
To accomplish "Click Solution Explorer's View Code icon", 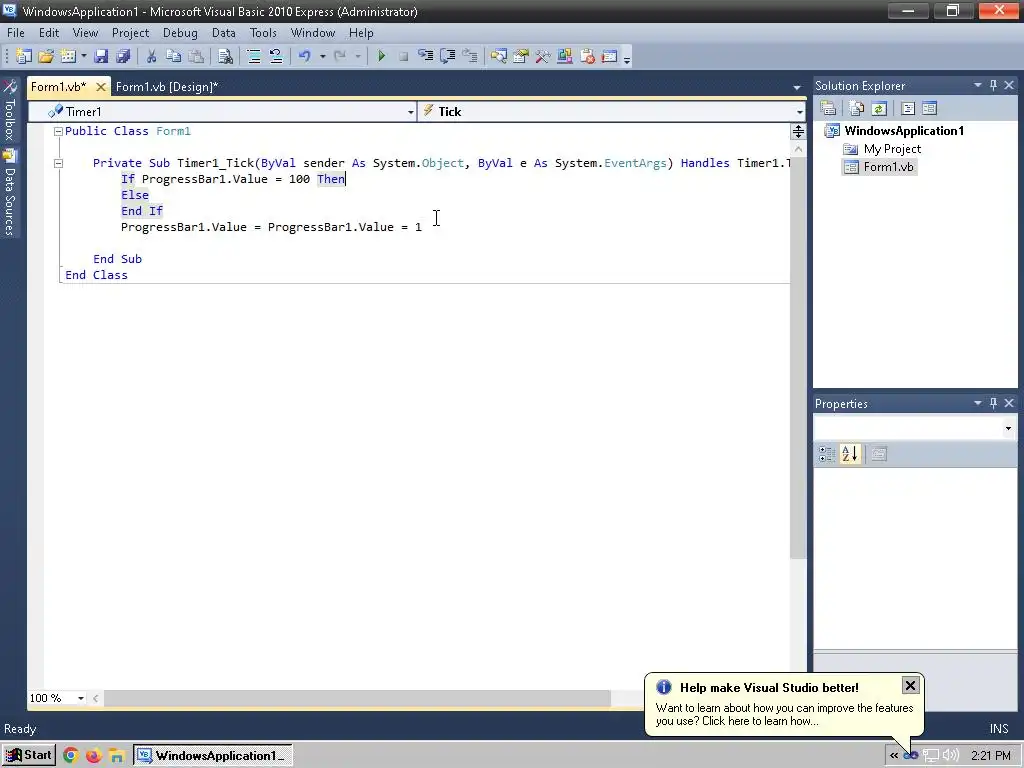I will click(908, 108).
